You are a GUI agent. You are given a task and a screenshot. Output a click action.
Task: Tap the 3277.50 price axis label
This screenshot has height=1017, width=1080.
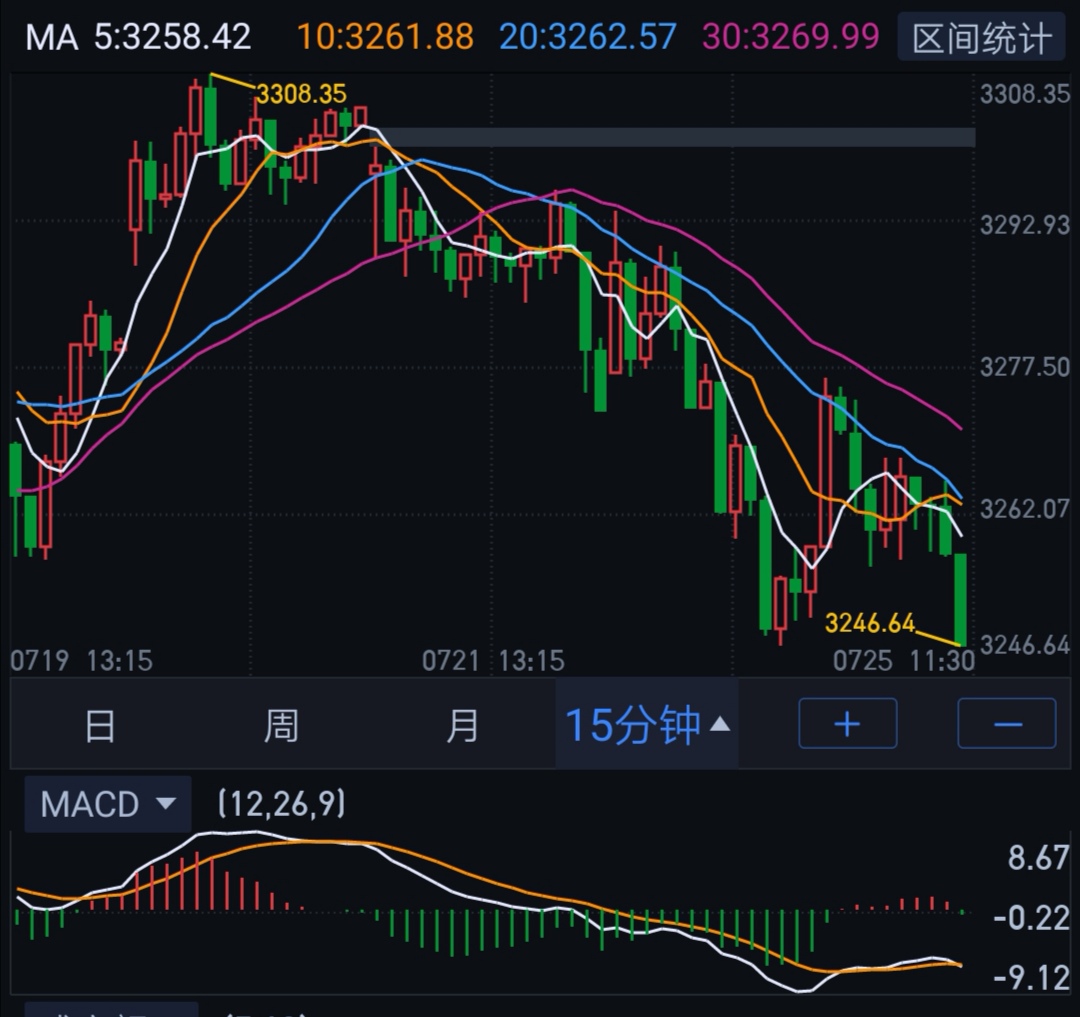(1025, 366)
